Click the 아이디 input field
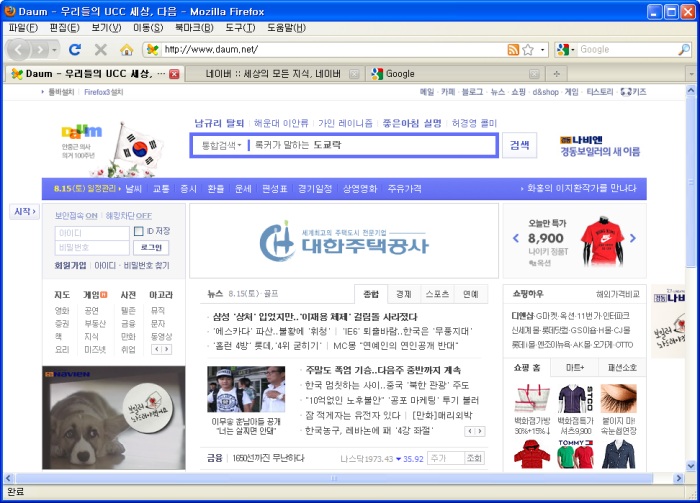The width and height of the screenshot is (700, 503). 92,233
